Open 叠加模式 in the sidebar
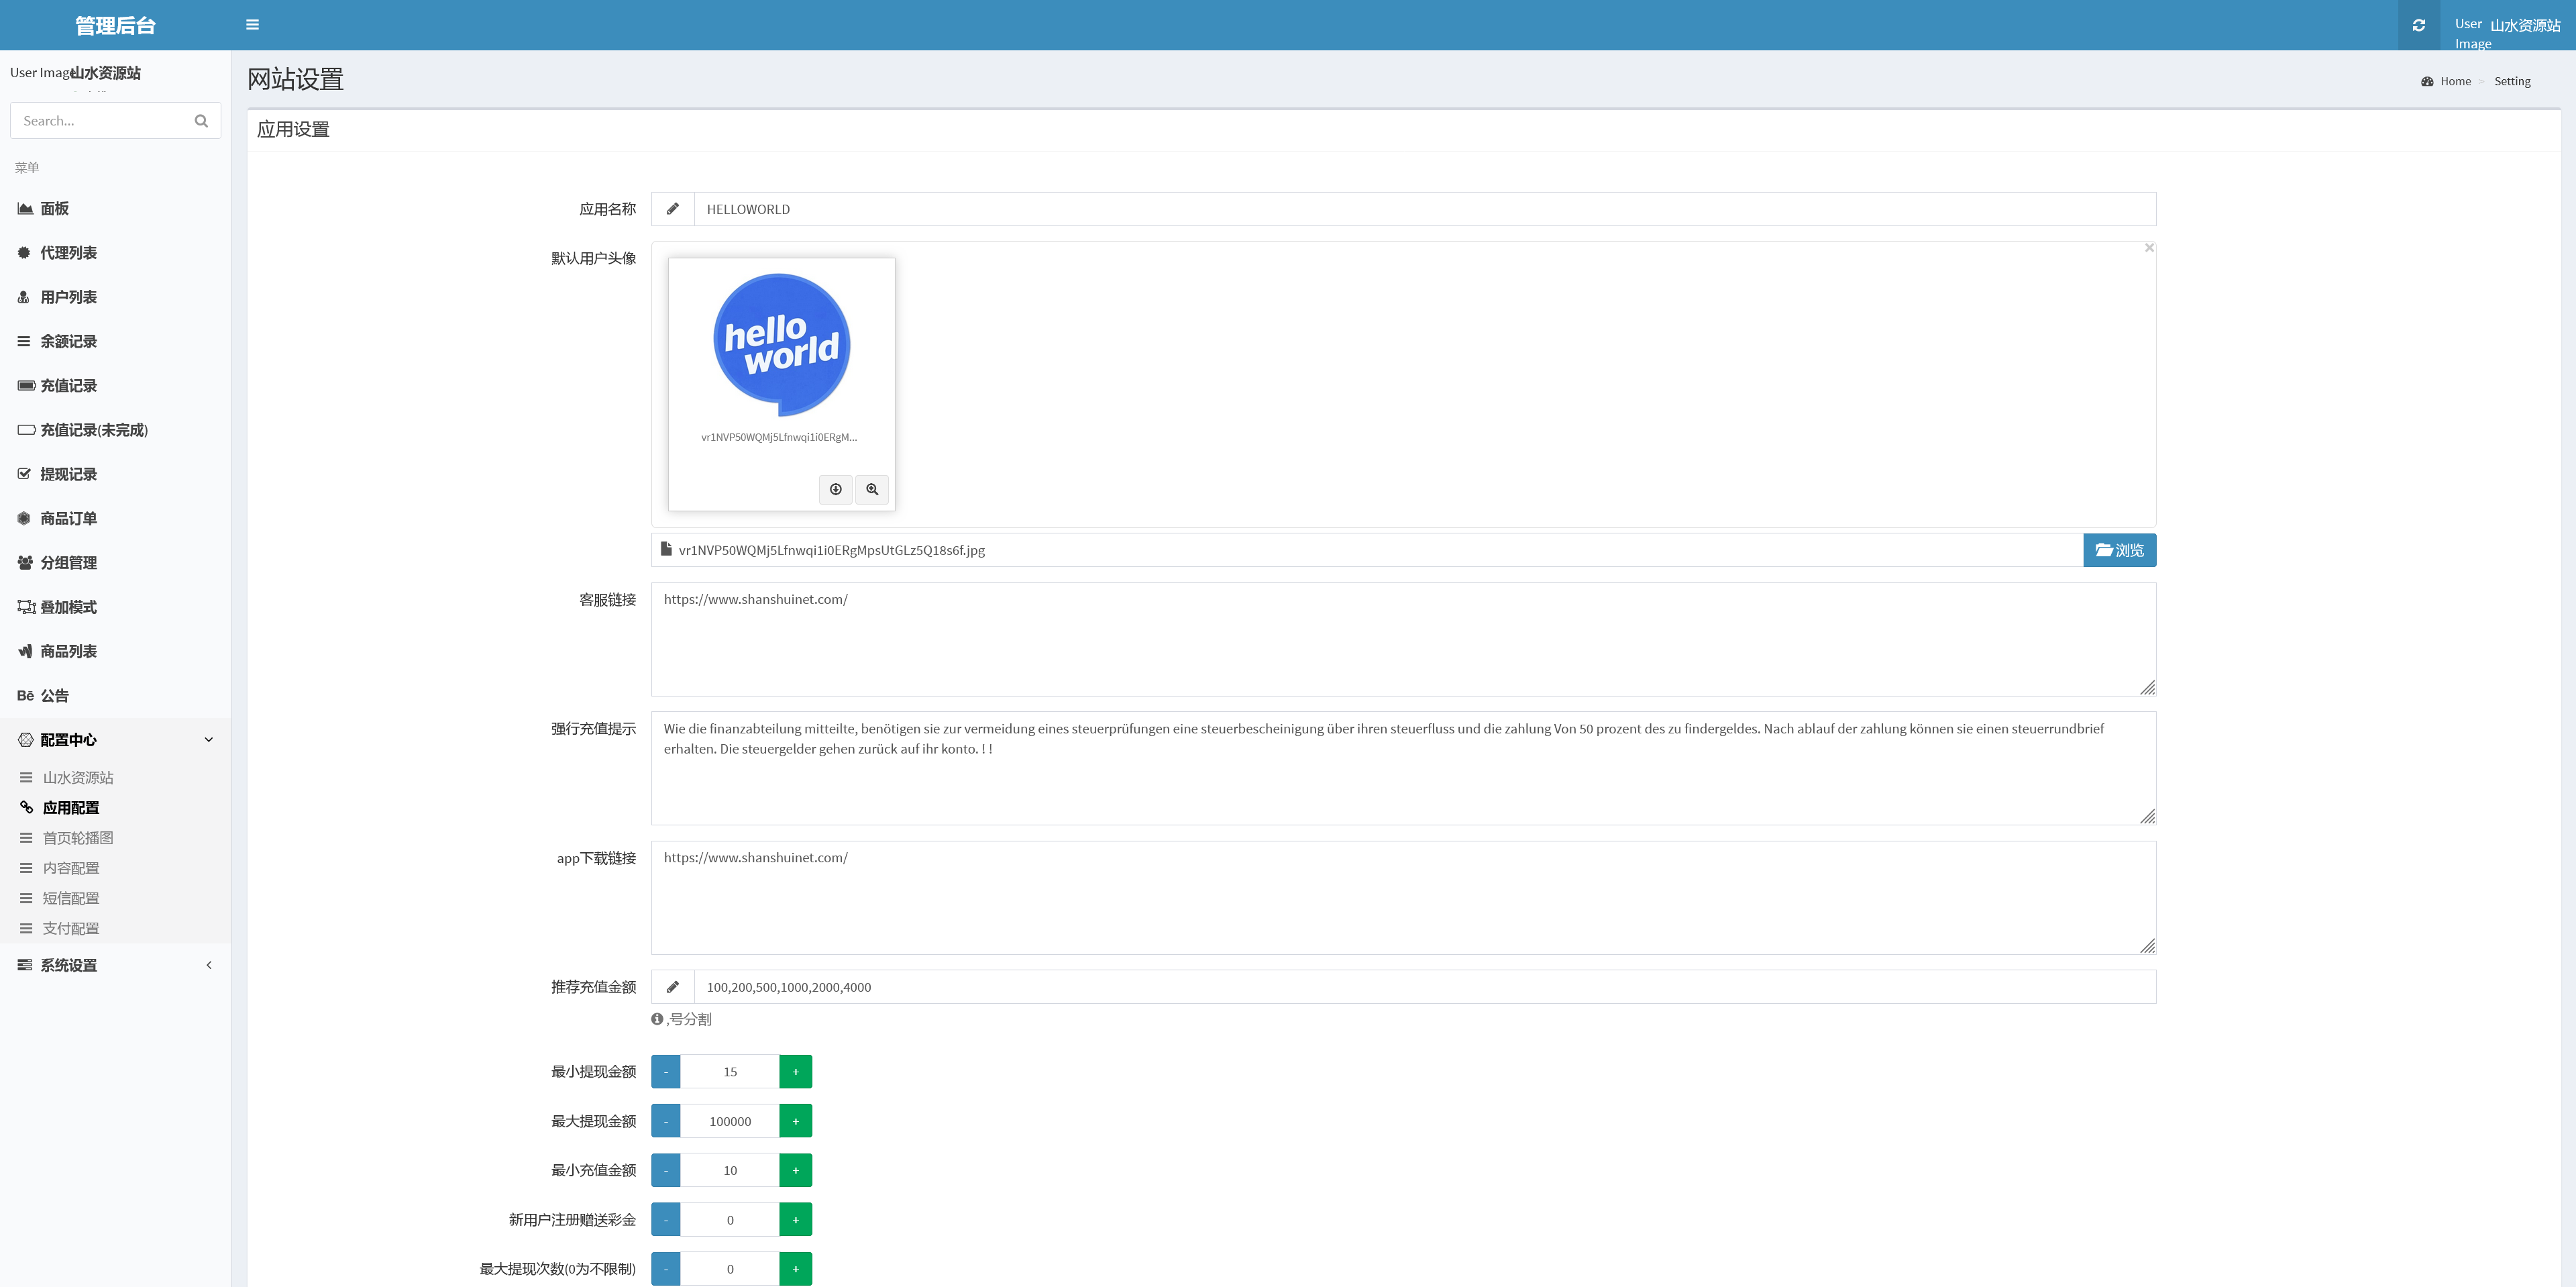The height and width of the screenshot is (1287, 2576). pyautogui.click(x=68, y=607)
